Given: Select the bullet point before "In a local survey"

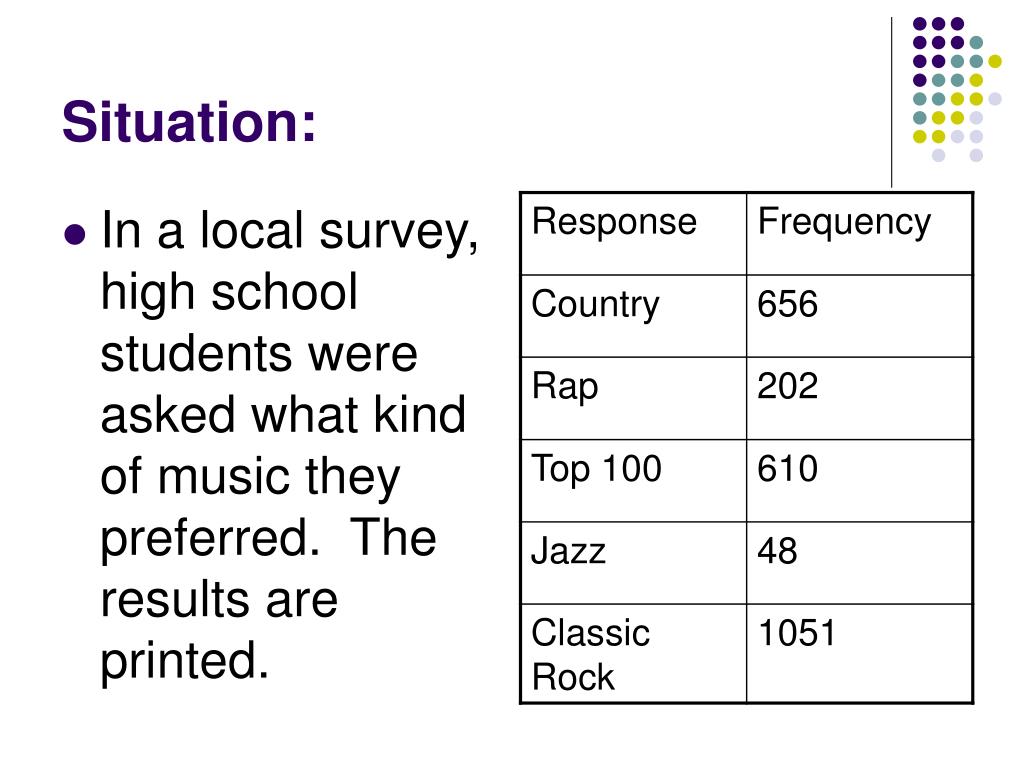Looking at the screenshot, I should [73, 234].
